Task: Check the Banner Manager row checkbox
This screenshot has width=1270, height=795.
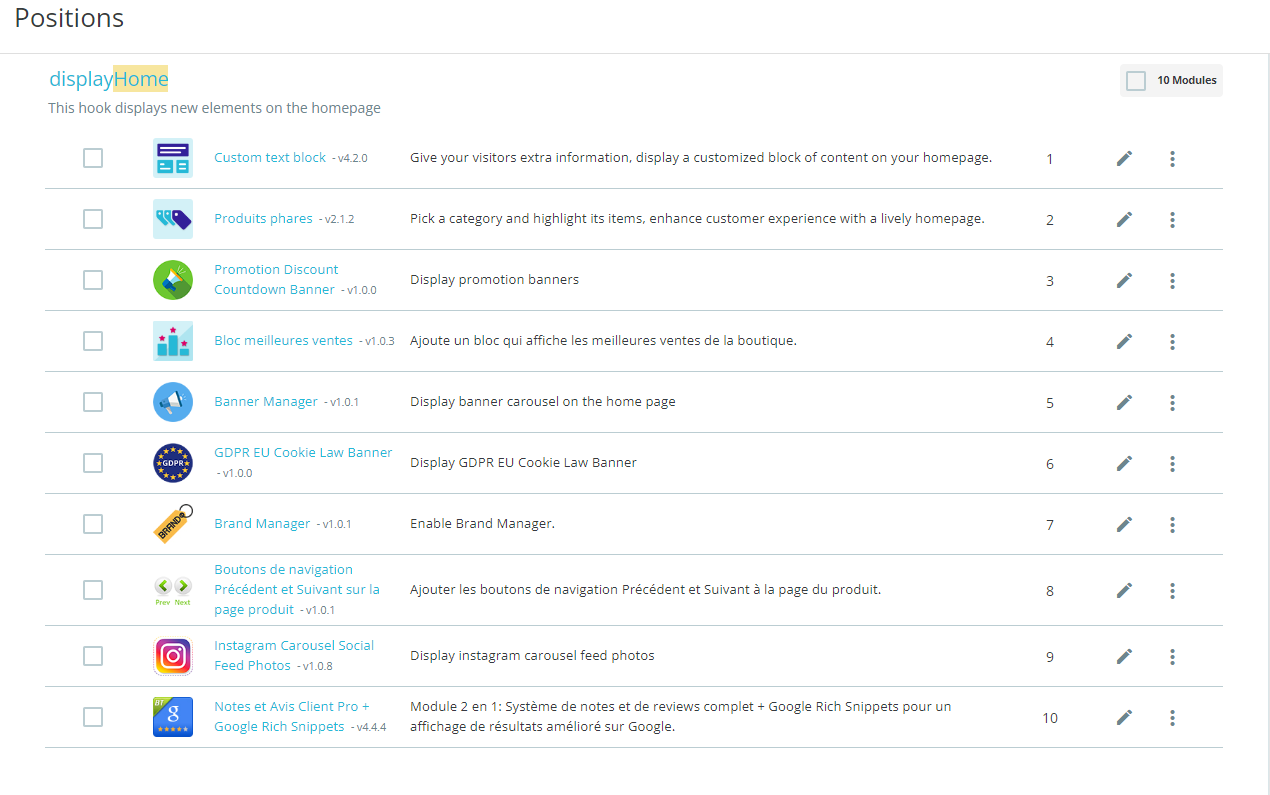Action: [93, 402]
